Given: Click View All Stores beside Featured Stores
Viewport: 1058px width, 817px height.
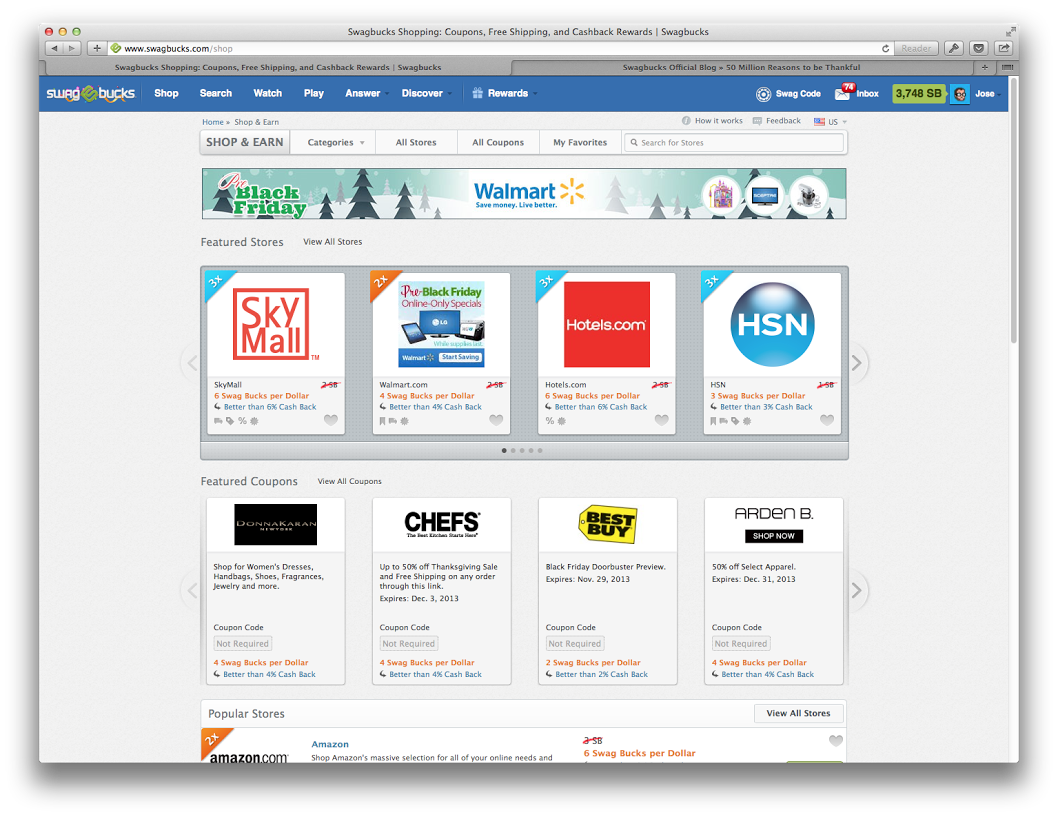Looking at the screenshot, I should click(333, 242).
